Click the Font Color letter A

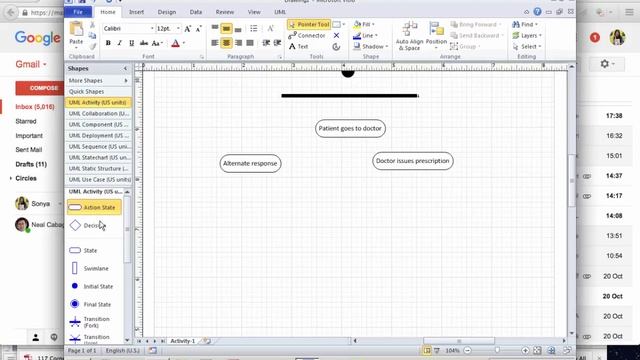click(176, 43)
